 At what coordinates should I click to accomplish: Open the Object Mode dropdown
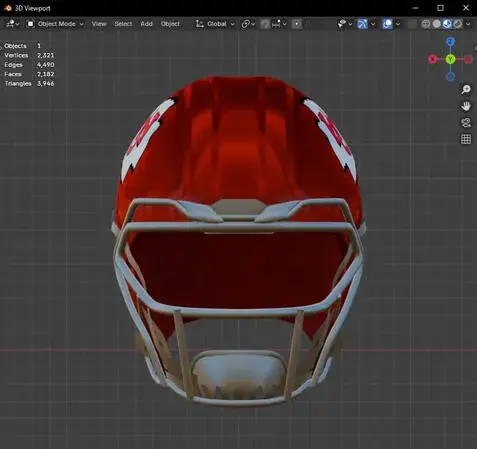tap(55, 24)
